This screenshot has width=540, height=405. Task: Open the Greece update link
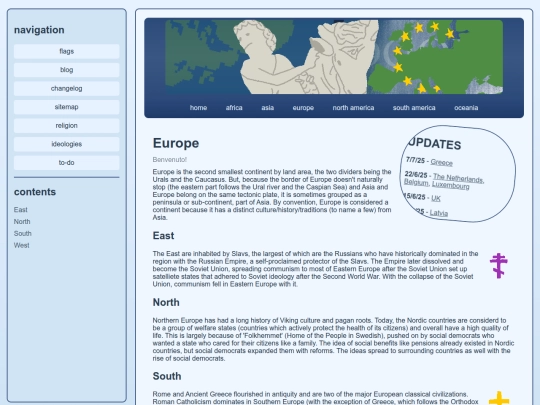442,162
